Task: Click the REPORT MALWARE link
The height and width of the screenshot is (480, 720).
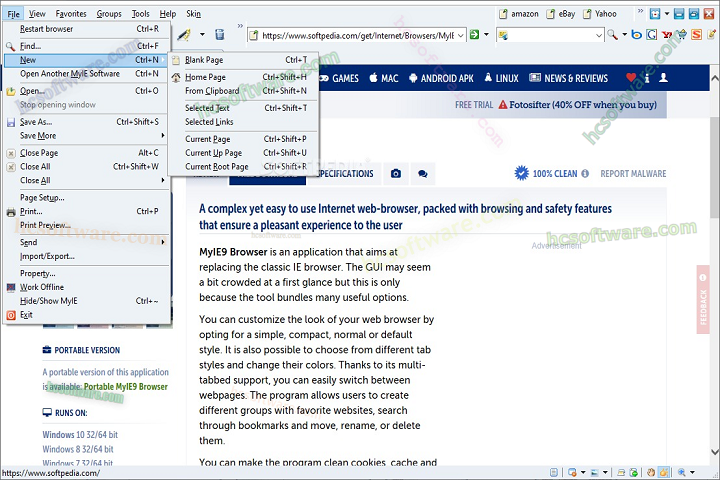Action: [633, 174]
